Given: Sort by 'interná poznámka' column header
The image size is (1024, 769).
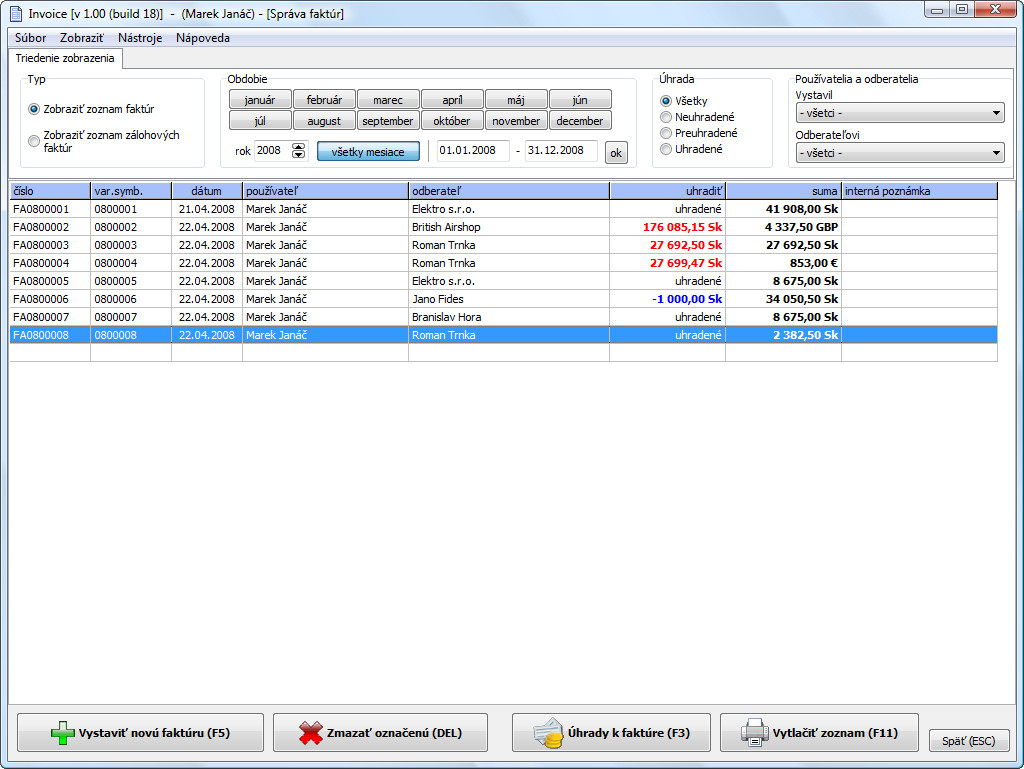Looking at the screenshot, I should point(920,191).
